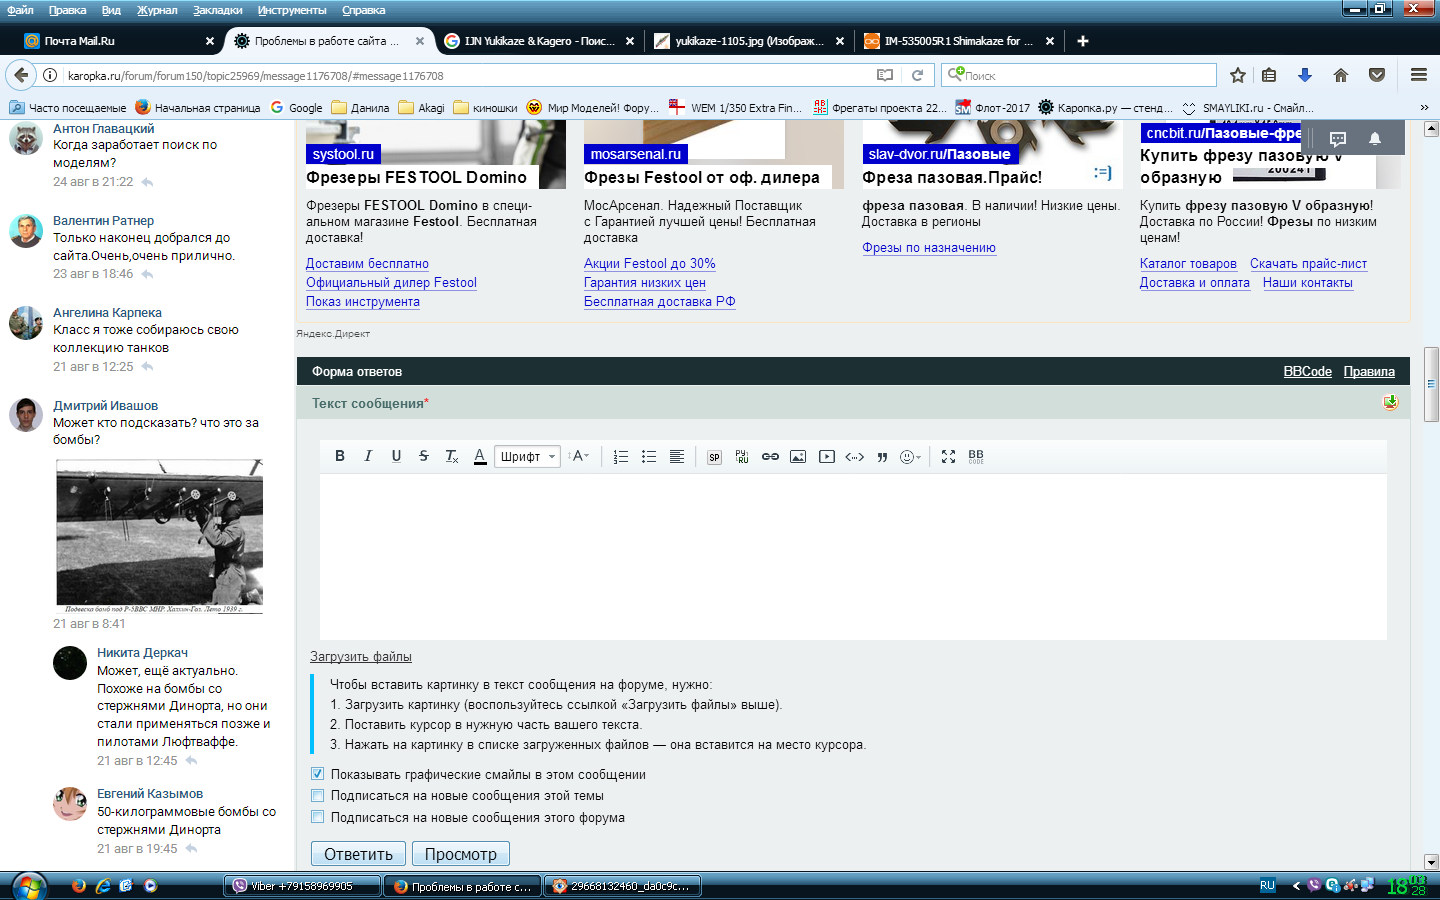Insert an image via the editor toolbar
1440x900 pixels.
[798, 456]
